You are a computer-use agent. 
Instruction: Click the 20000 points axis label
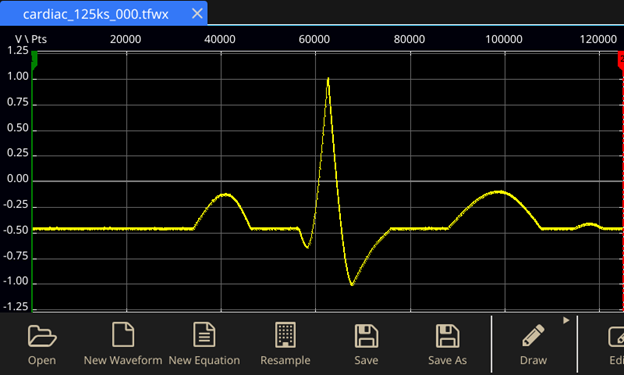click(125, 39)
